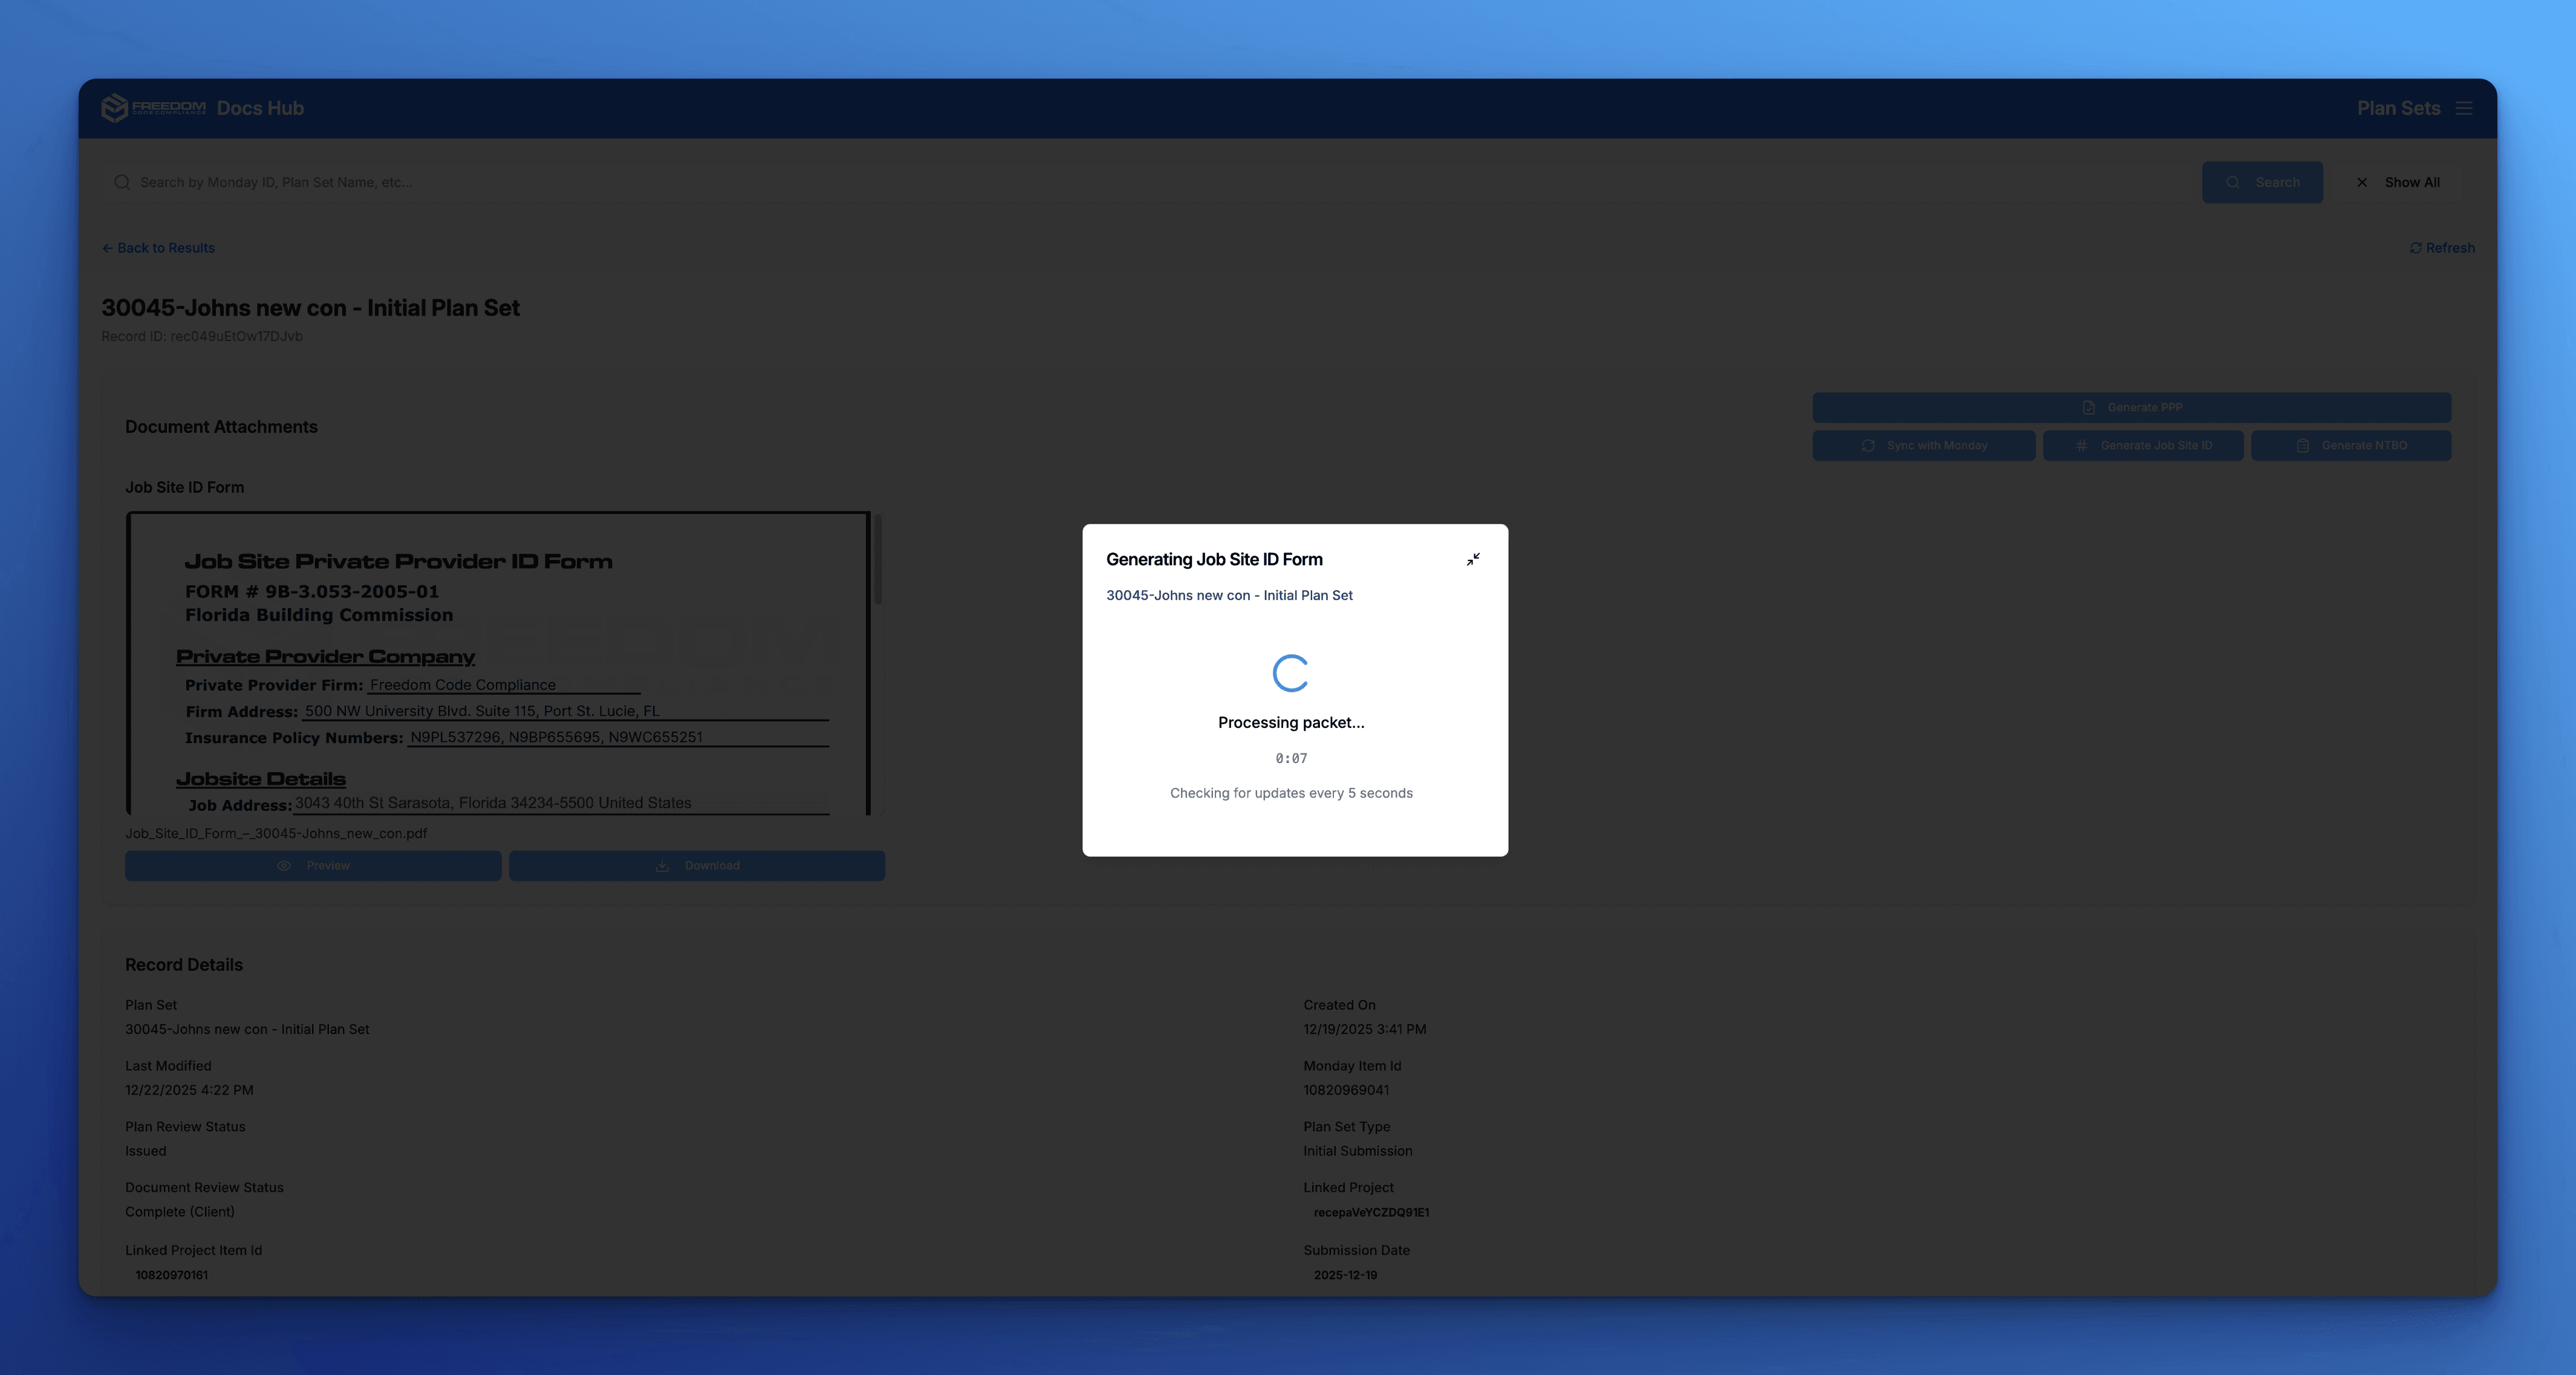Click the eye icon on the Preview button
Screen dimensions: 2576x1375
(284, 866)
